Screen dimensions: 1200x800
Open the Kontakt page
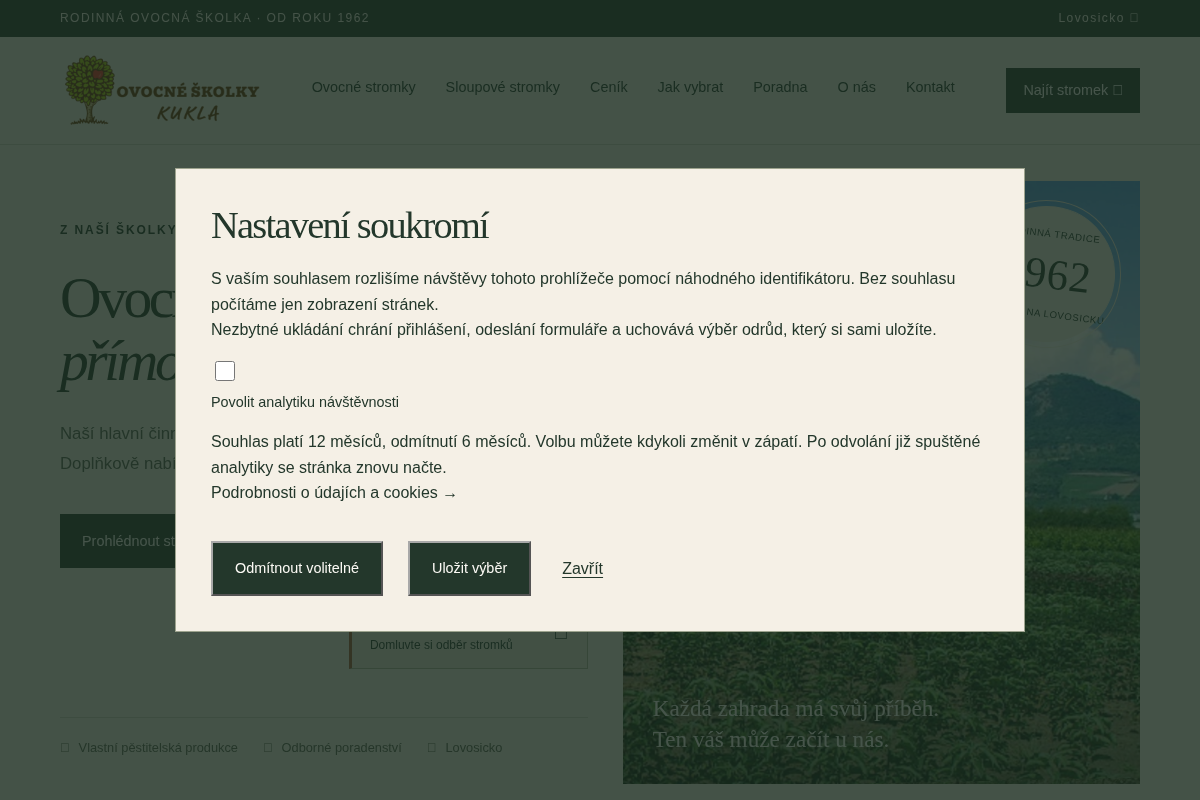[x=930, y=87]
